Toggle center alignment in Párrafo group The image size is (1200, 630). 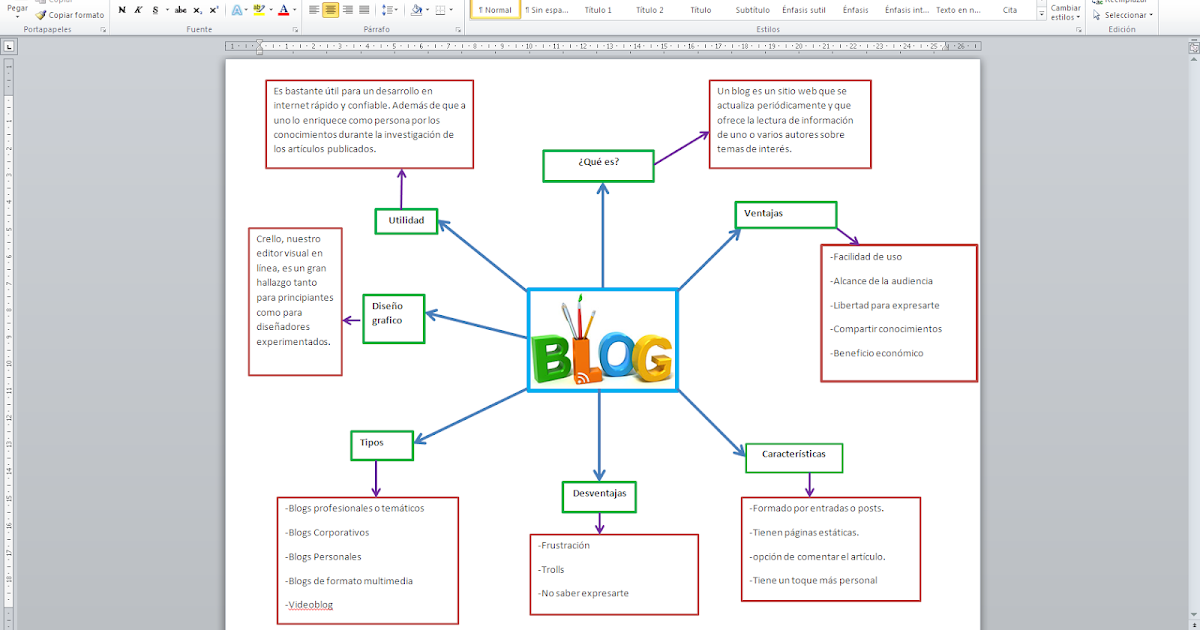click(x=330, y=10)
